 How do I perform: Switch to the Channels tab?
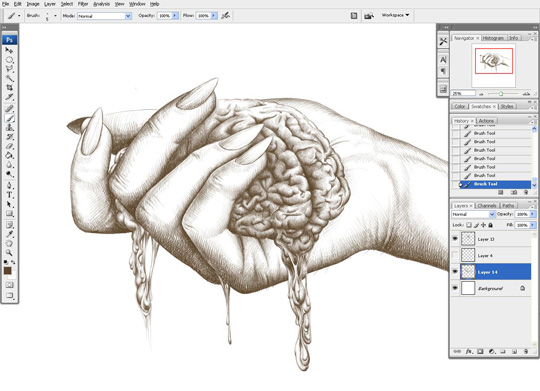pyautogui.click(x=487, y=206)
